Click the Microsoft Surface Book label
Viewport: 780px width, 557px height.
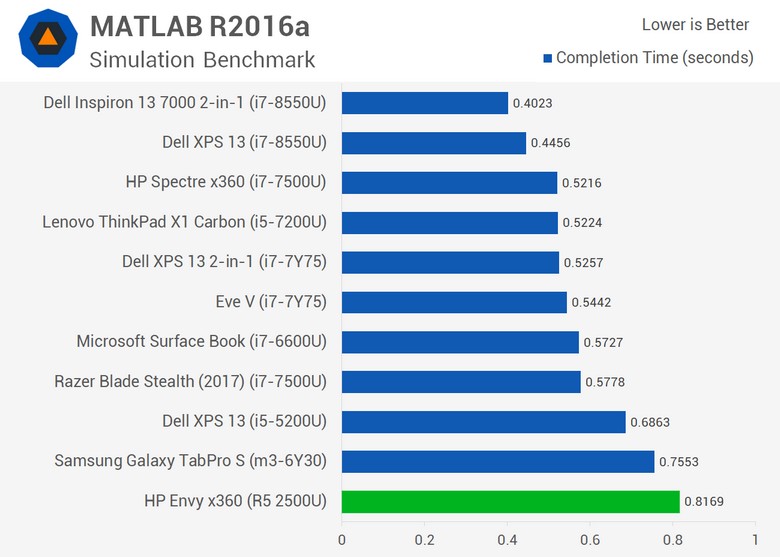201,342
